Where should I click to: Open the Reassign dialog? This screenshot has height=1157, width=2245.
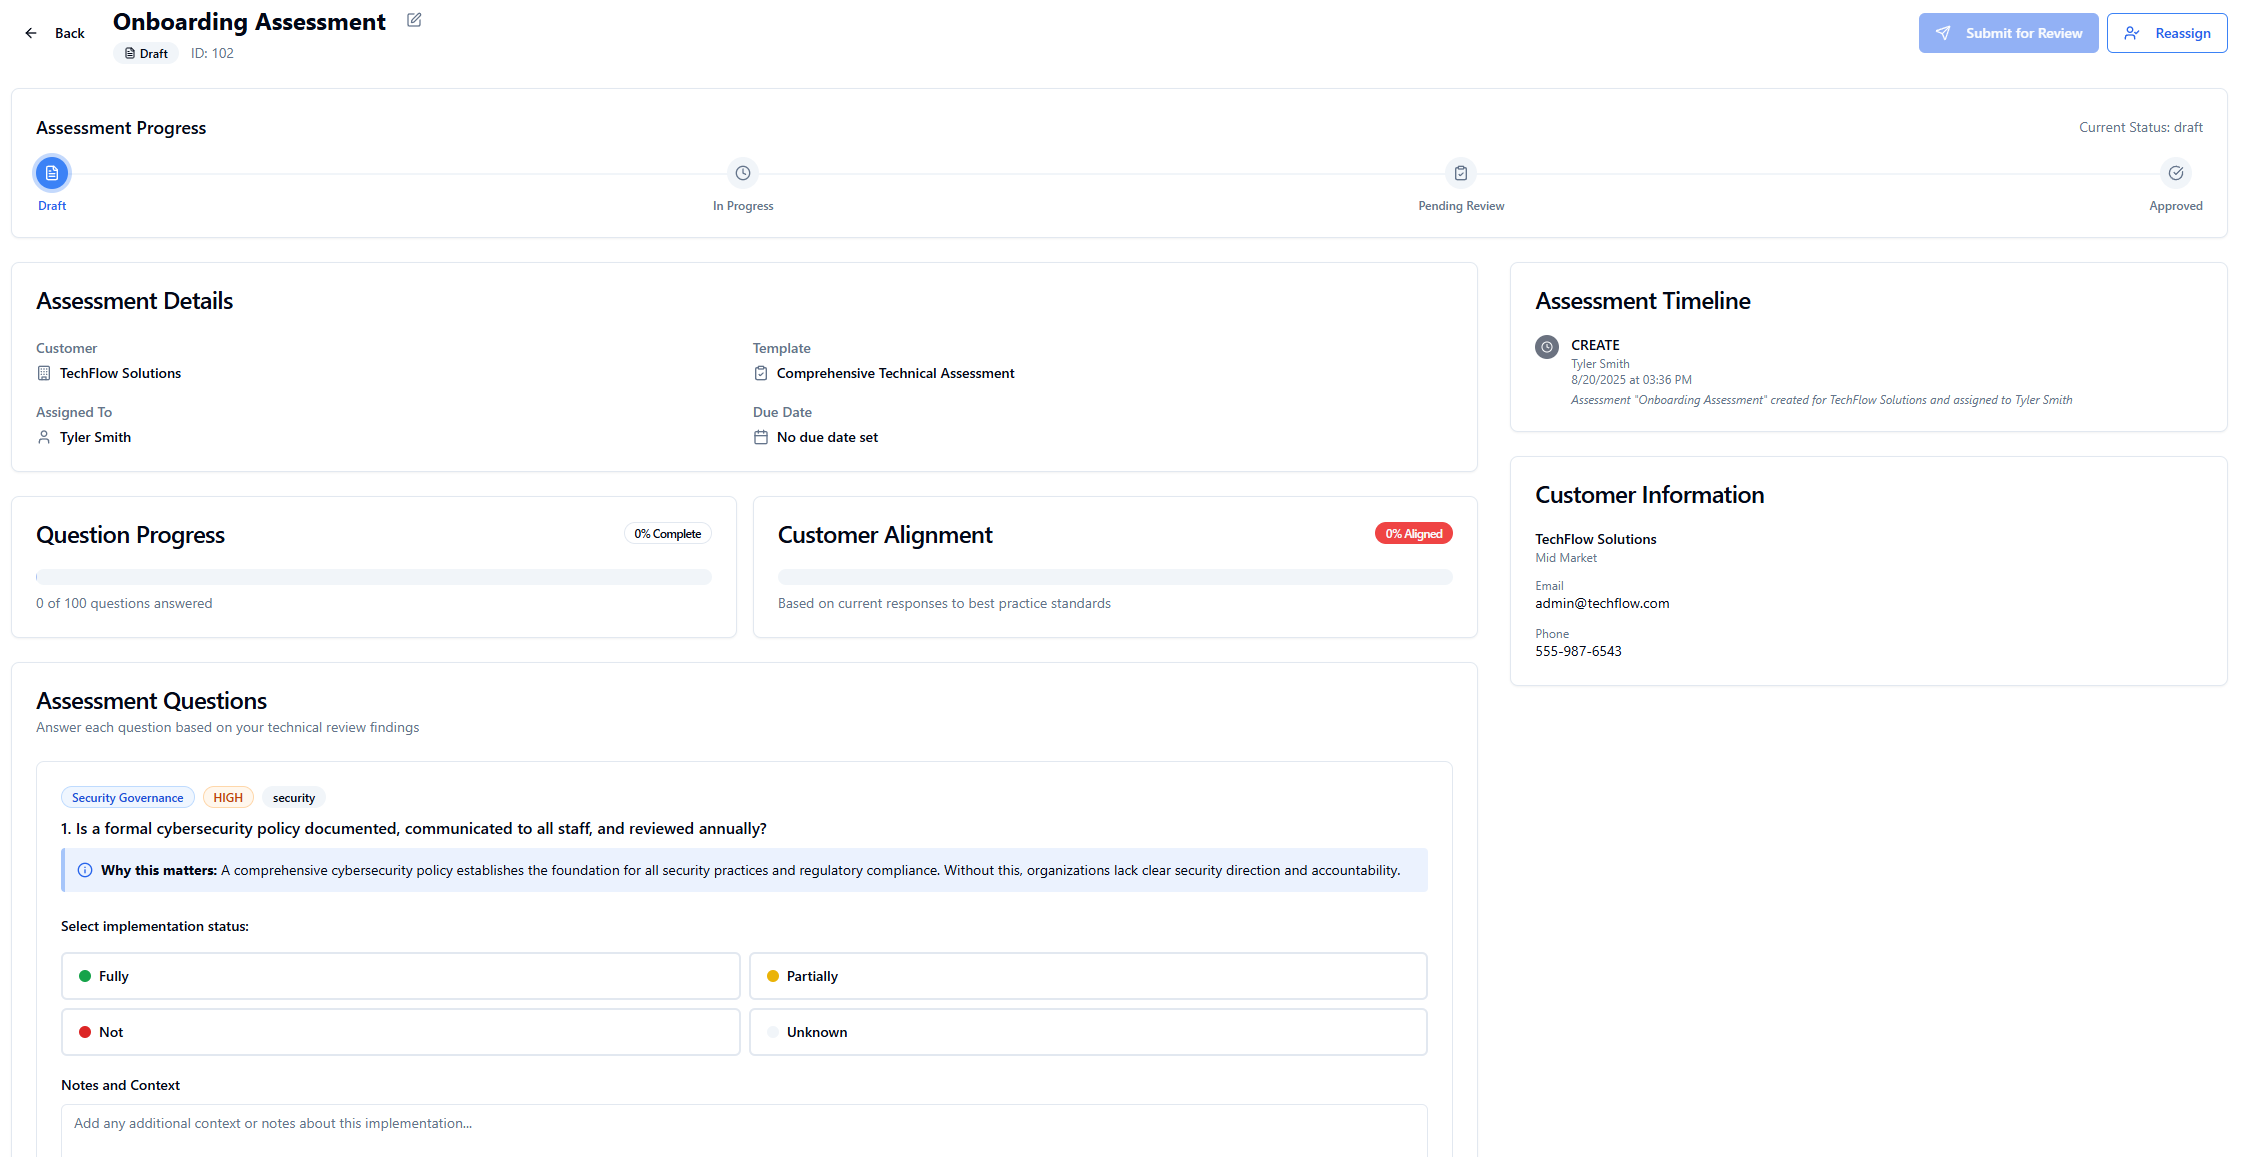2166,33
